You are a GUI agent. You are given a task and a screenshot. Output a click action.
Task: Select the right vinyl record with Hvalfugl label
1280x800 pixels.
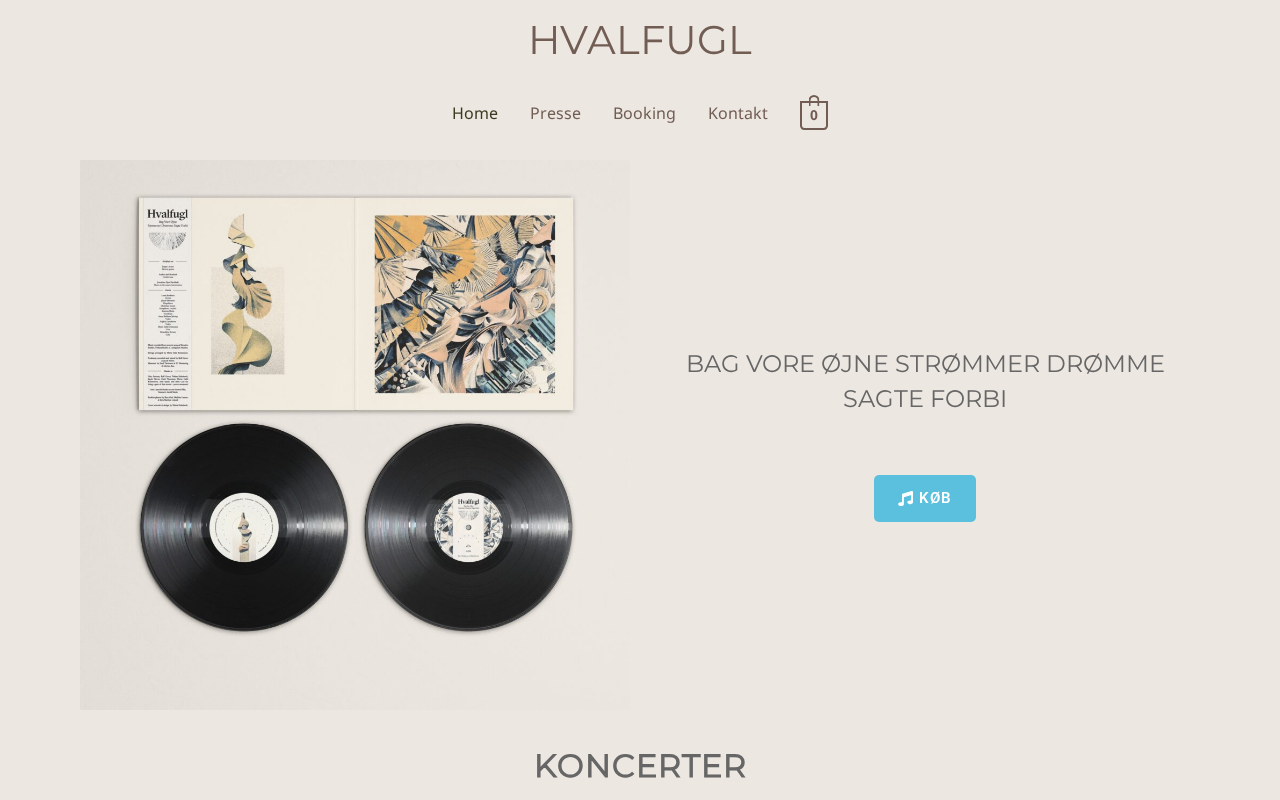pyautogui.click(x=468, y=528)
